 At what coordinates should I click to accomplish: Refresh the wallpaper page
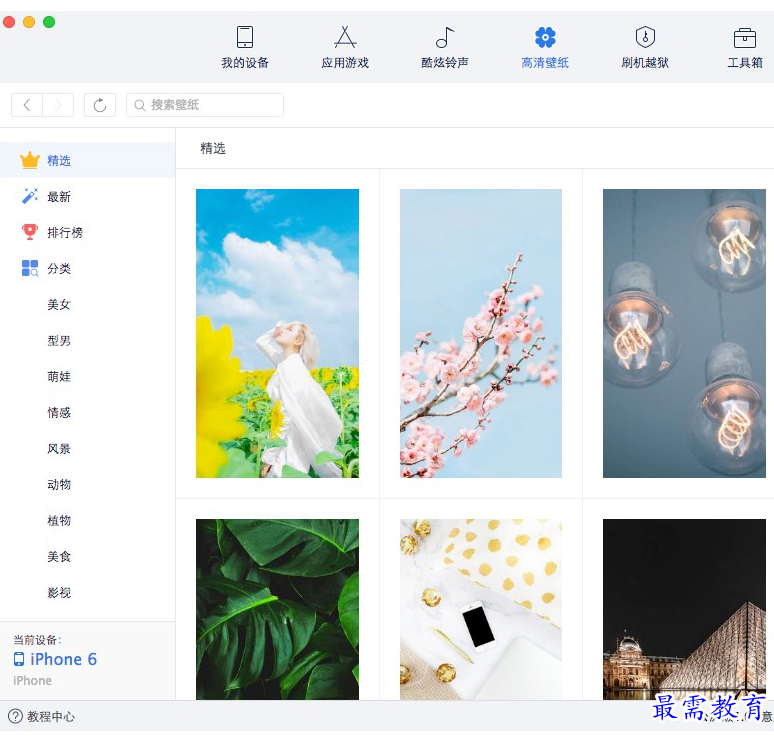(x=100, y=105)
